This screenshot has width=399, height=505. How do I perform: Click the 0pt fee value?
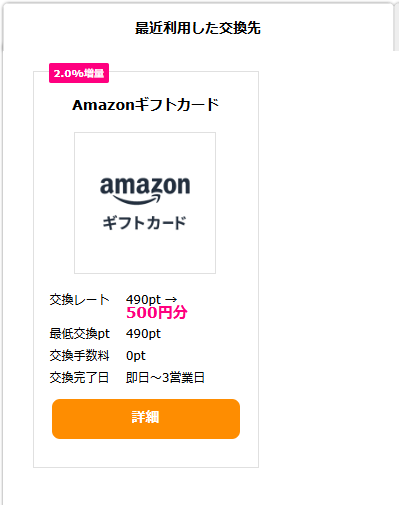(x=136, y=356)
